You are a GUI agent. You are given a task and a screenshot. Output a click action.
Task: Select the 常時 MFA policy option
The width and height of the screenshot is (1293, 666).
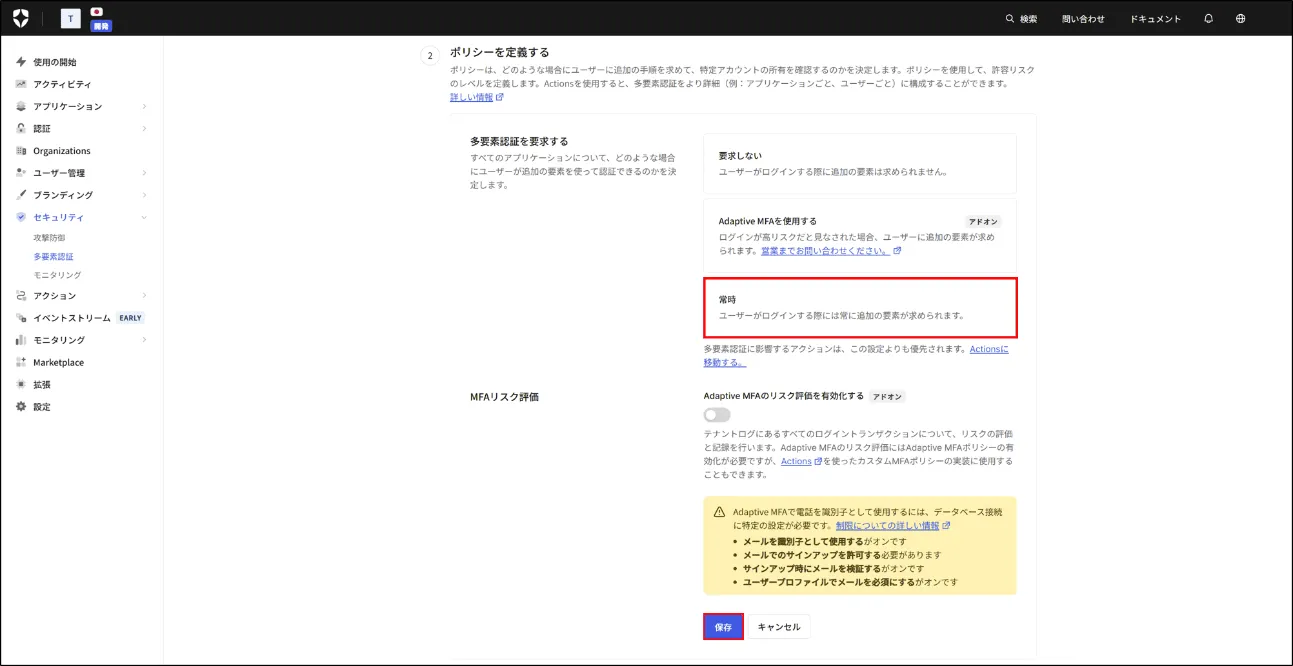point(859,308)
